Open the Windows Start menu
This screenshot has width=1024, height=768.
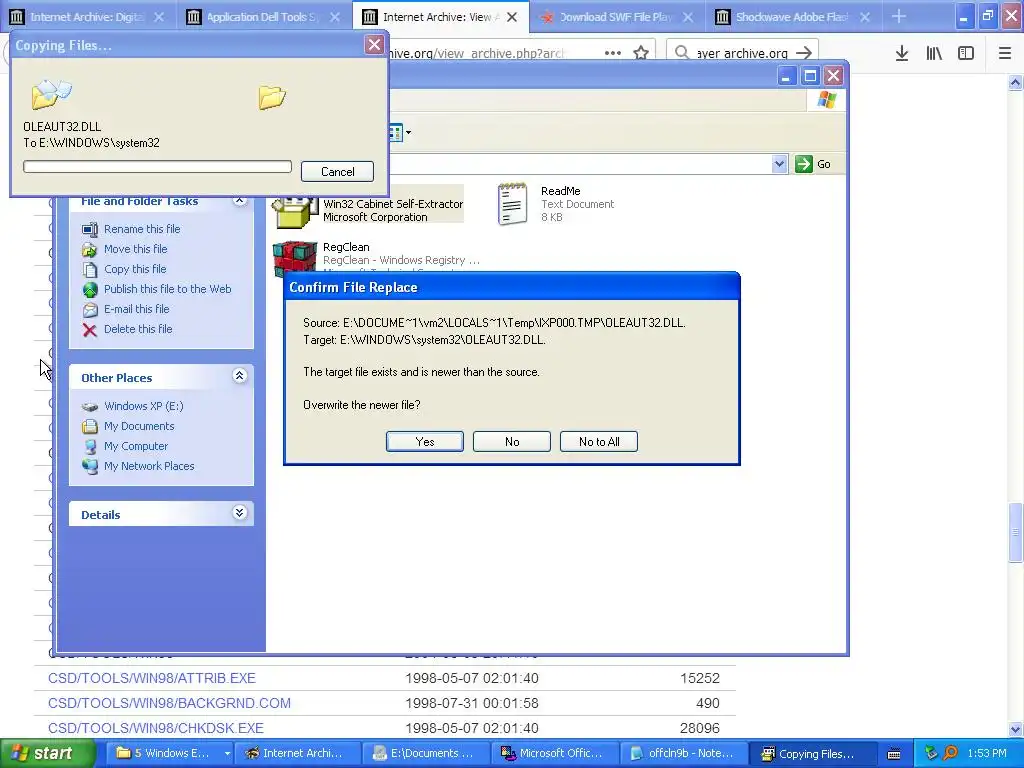click(48, 754)
